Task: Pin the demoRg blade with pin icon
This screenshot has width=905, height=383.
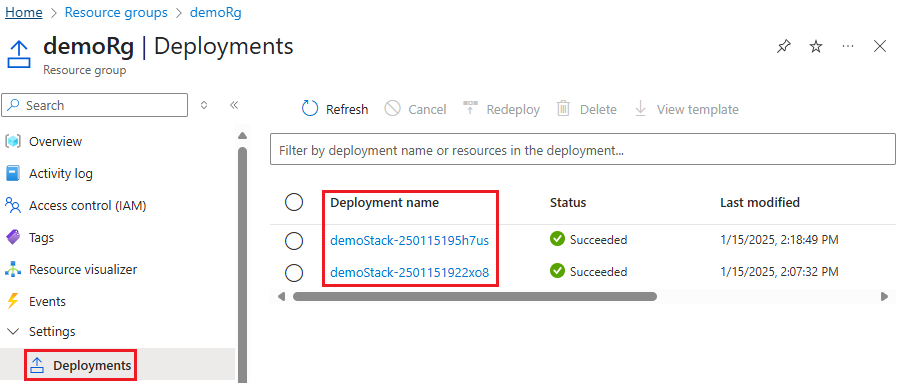Action: [784, 47]
